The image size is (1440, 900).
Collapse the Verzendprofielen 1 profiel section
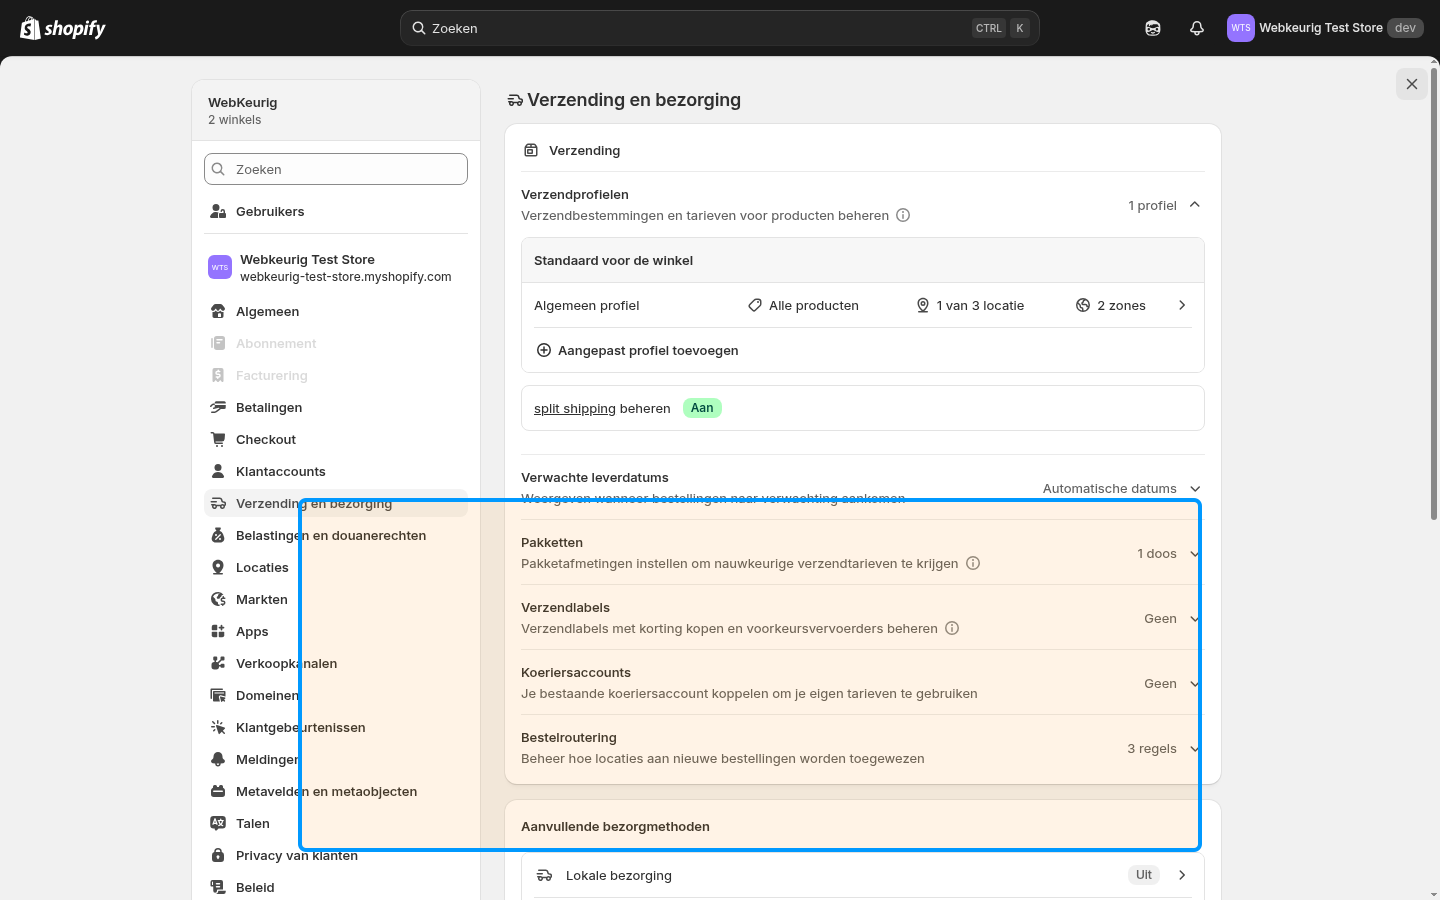[x=1195, y=205]
